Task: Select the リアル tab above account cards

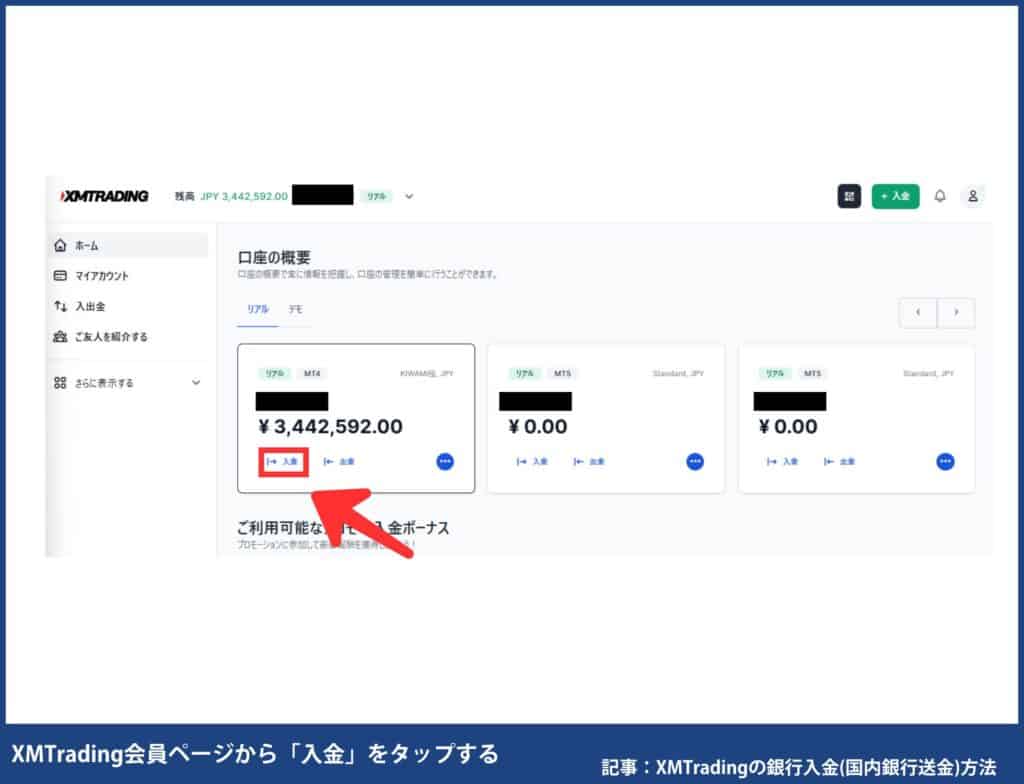Action: click(257, 311)
